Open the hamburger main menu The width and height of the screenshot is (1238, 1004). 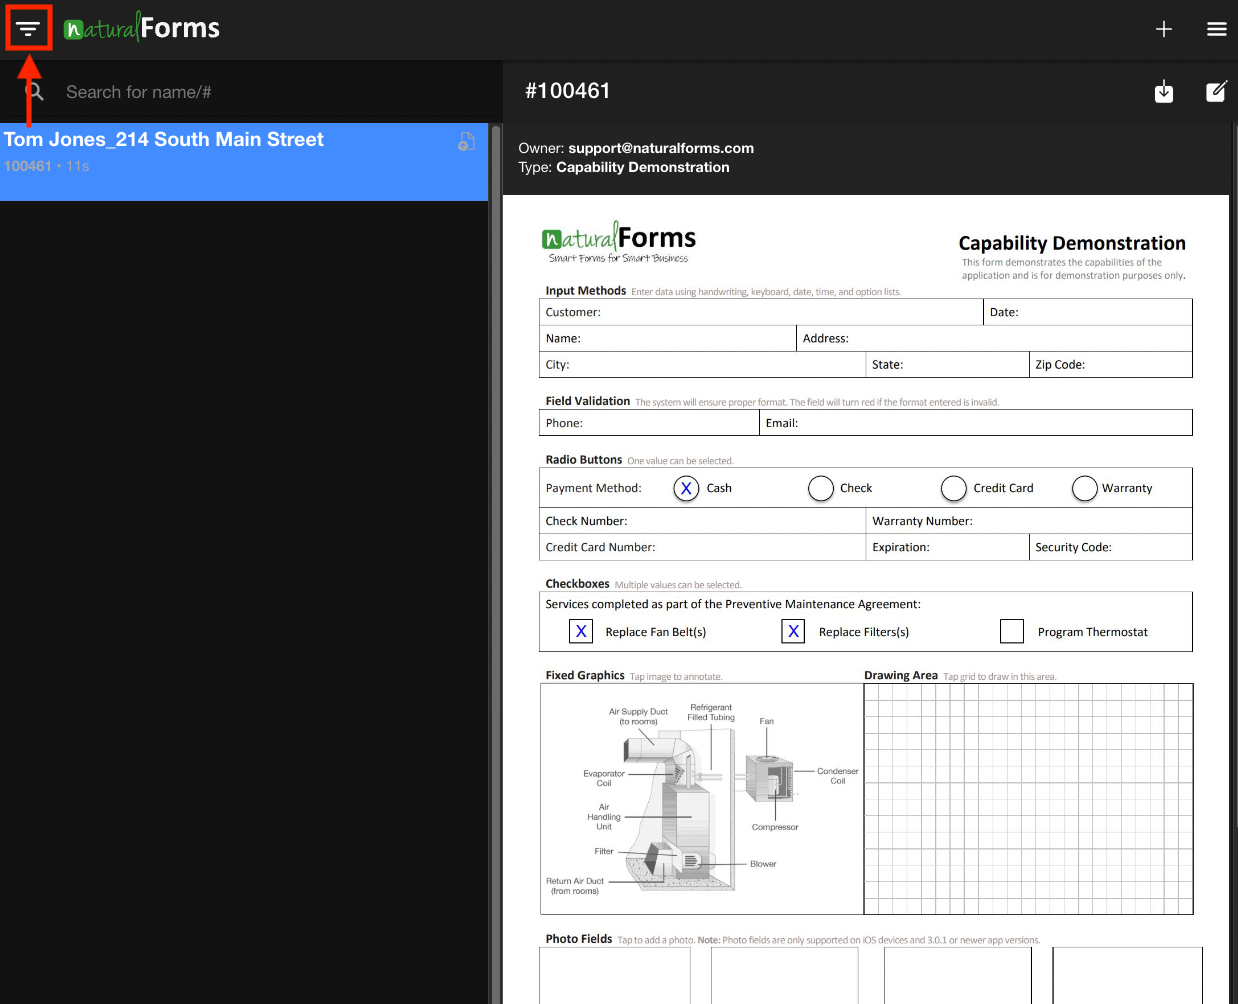click(x=1217, y=29)
